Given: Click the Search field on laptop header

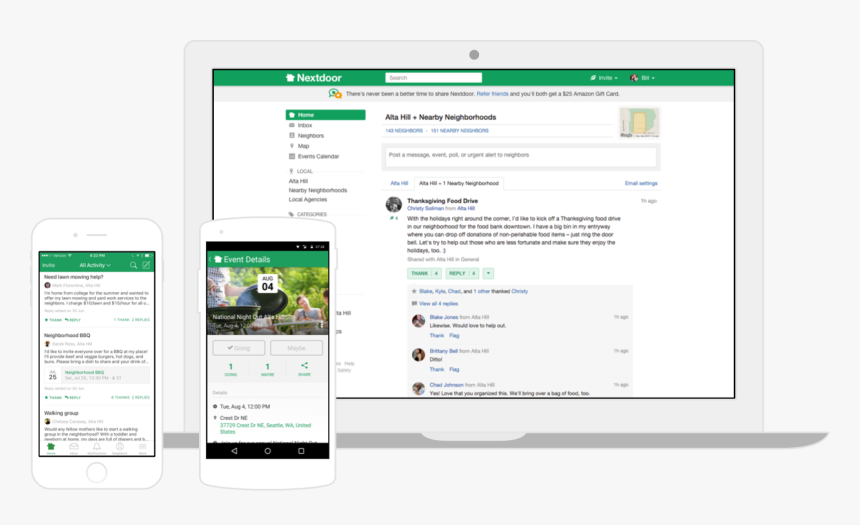Looking at the screenshot, I should (433, 78).
